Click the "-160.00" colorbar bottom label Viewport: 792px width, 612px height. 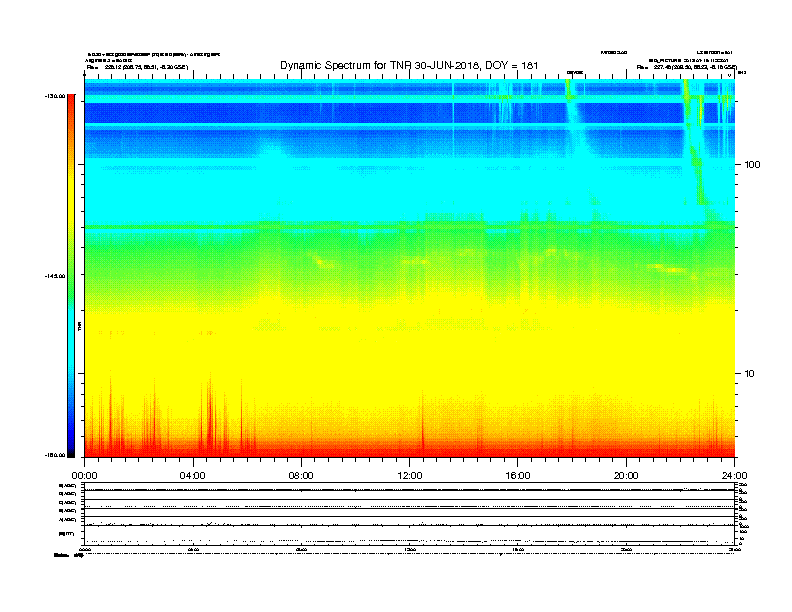coord(55,455)
